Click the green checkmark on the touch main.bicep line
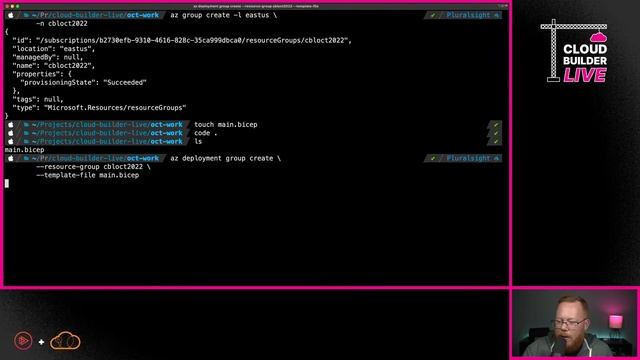The image size is (640, 360). (x=496, y=124)
